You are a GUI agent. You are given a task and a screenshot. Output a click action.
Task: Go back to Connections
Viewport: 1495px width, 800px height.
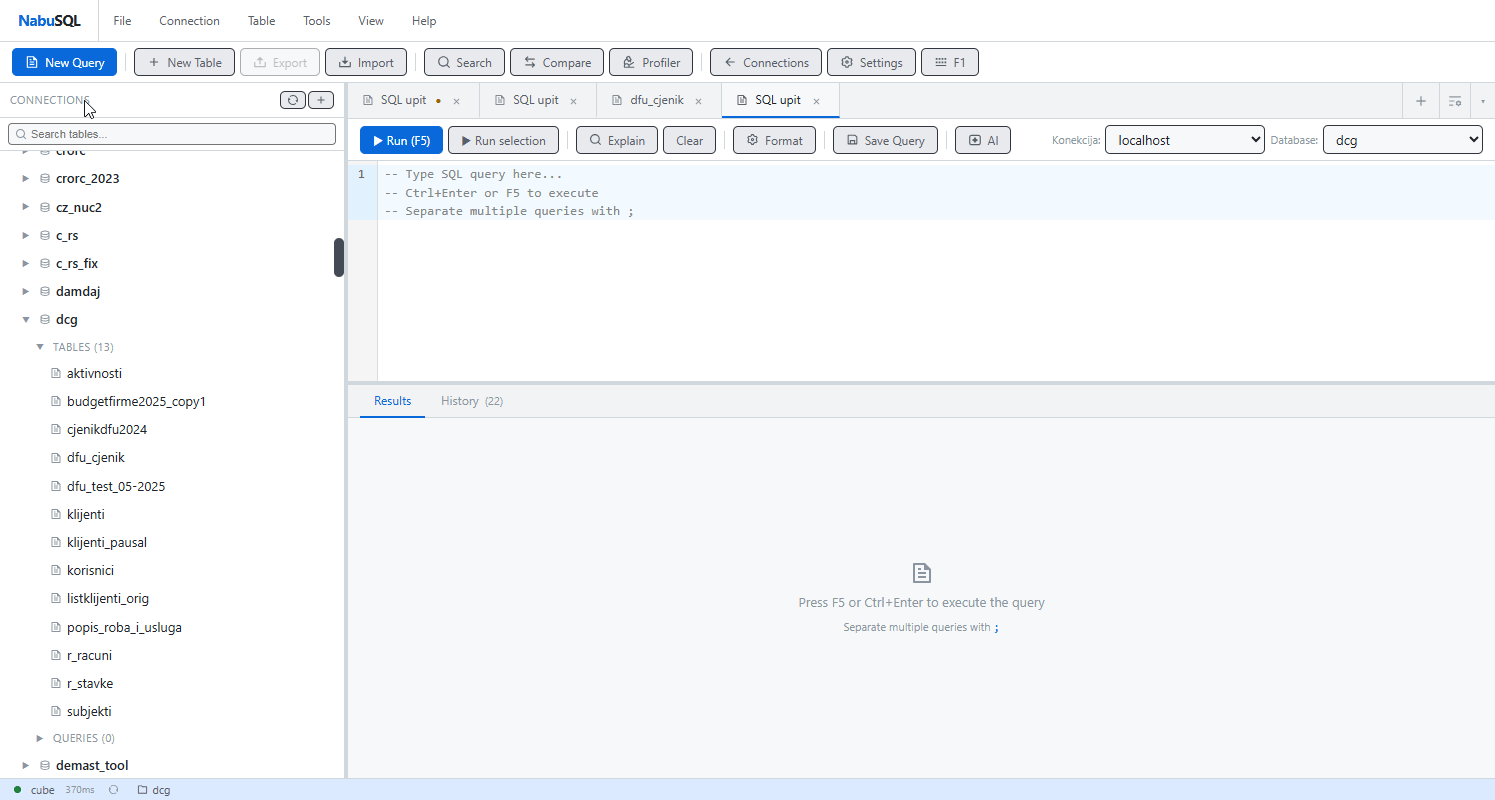click(x=766, y=62)
